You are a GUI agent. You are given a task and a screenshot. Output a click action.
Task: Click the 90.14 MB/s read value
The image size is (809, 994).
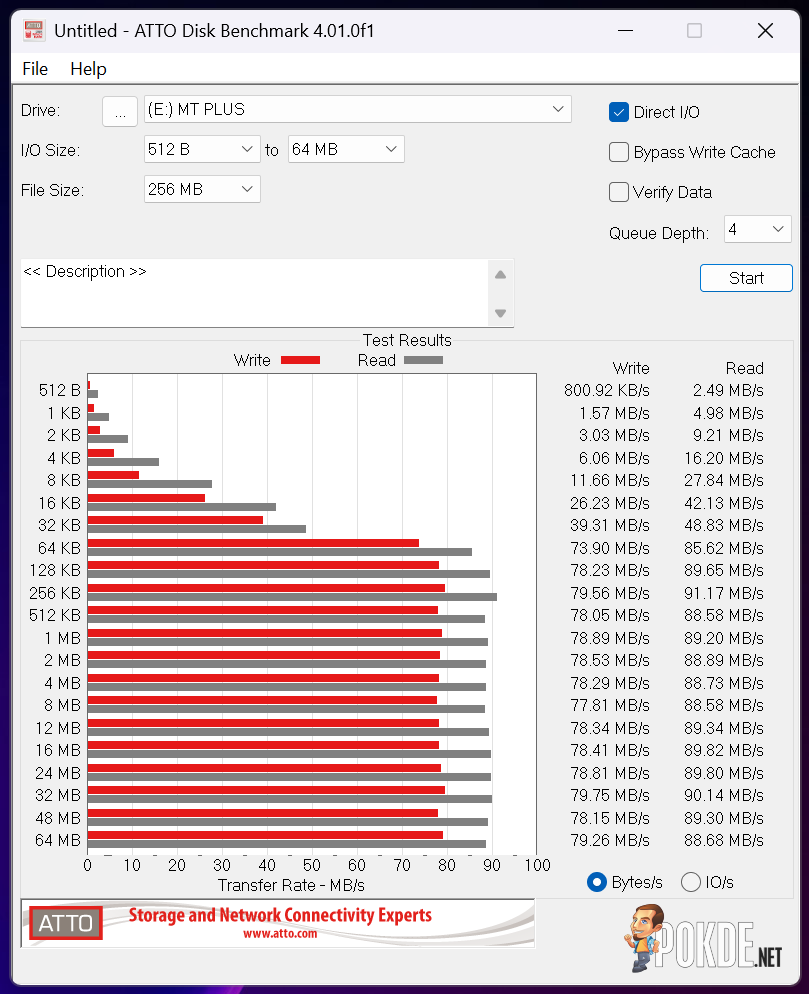pyautogui.click(x=723, y=796)
